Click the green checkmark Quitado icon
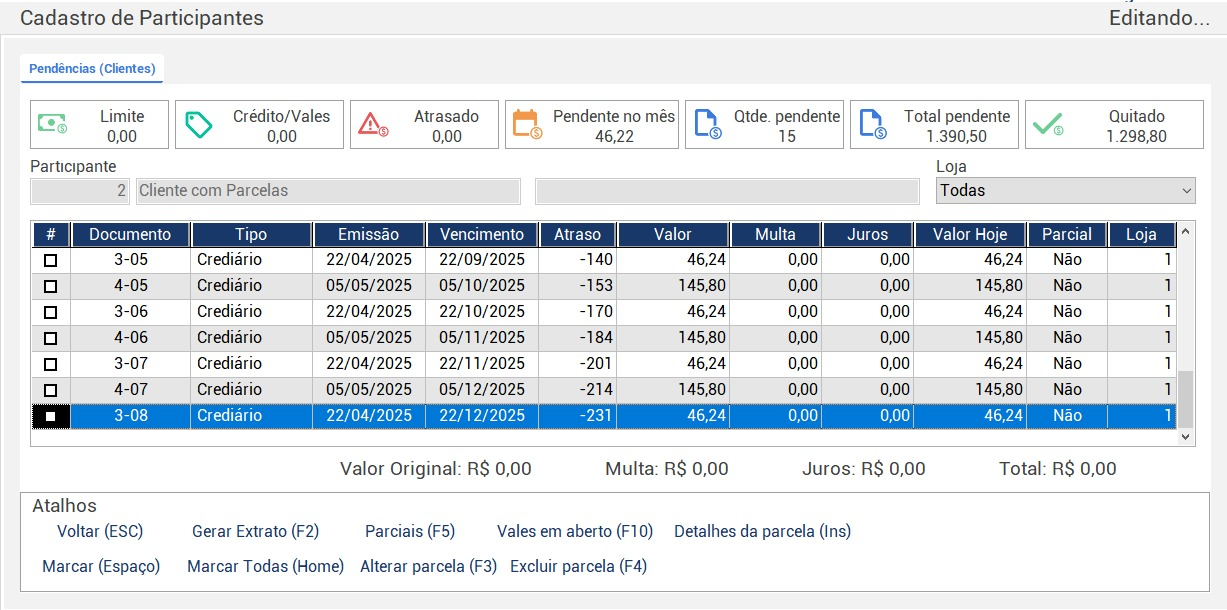 (x=1048, y=124)
